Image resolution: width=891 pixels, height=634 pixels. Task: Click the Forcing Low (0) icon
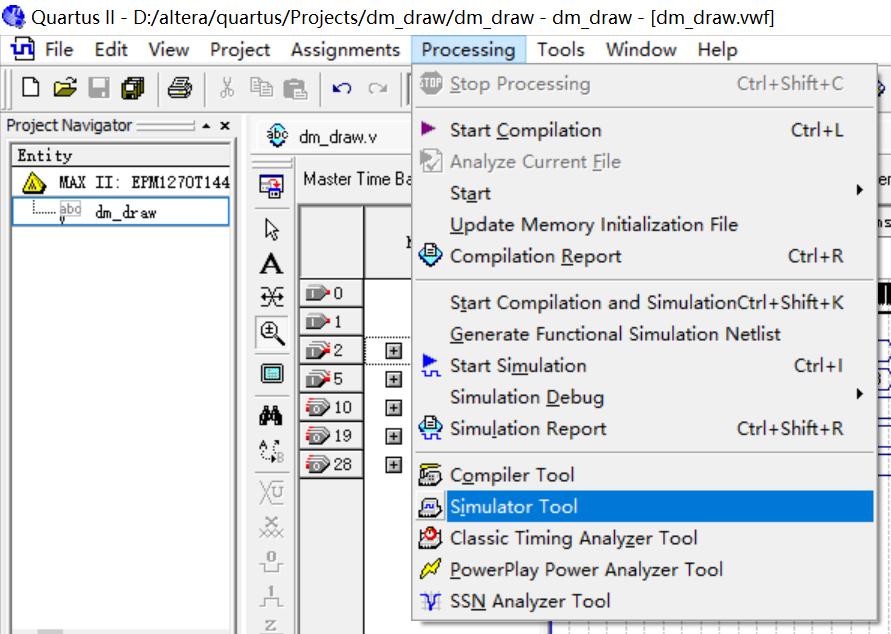(x=272, y=561)
